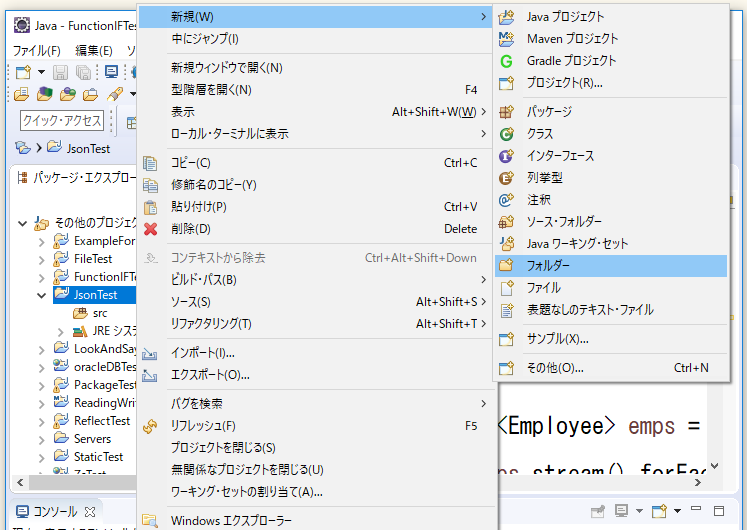Click the クイック・アクセス field
747x530 pixels.
click(62, 120)
